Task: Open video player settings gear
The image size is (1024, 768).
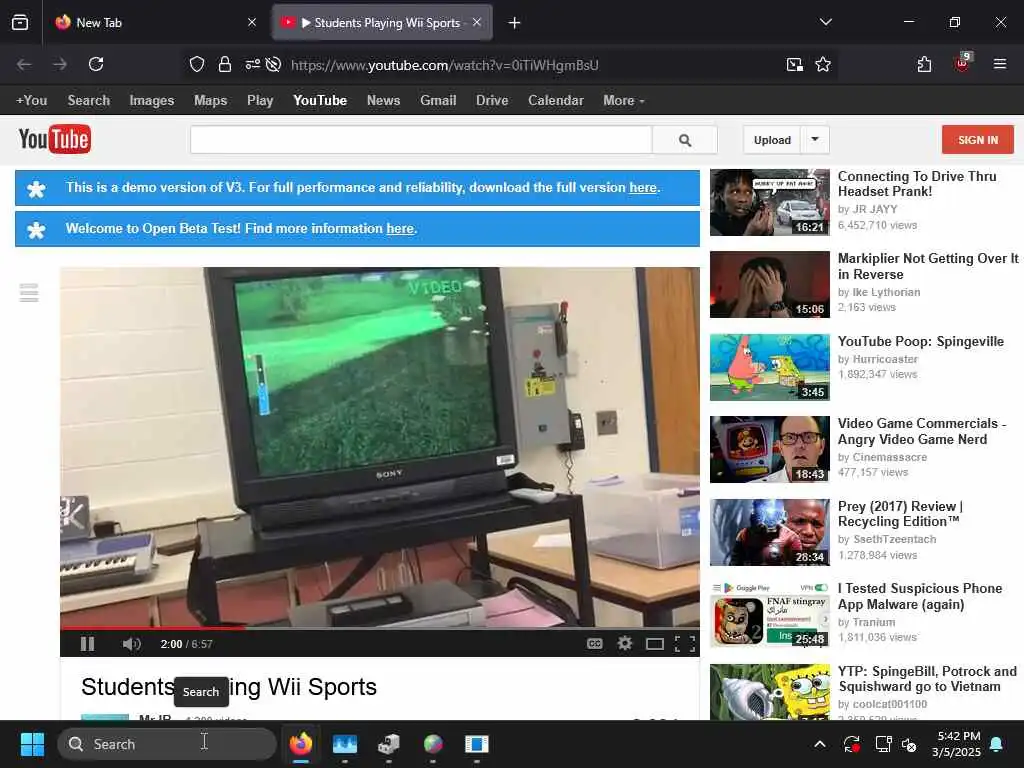Action: 625,644
